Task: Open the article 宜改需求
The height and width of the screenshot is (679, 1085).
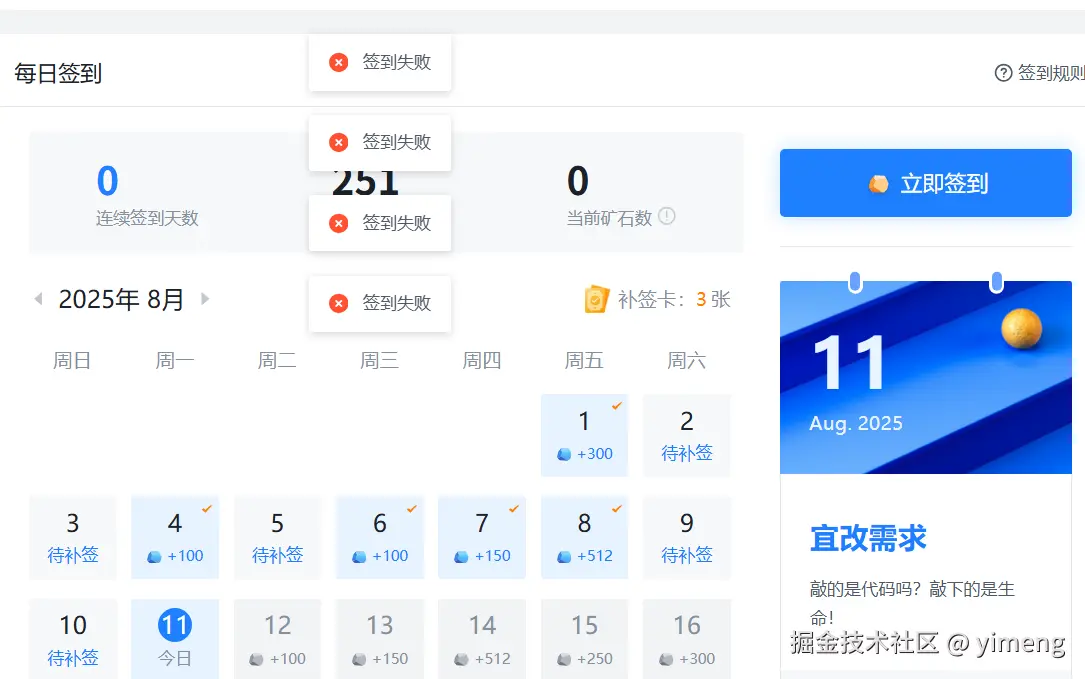Action: click(866, 538)
